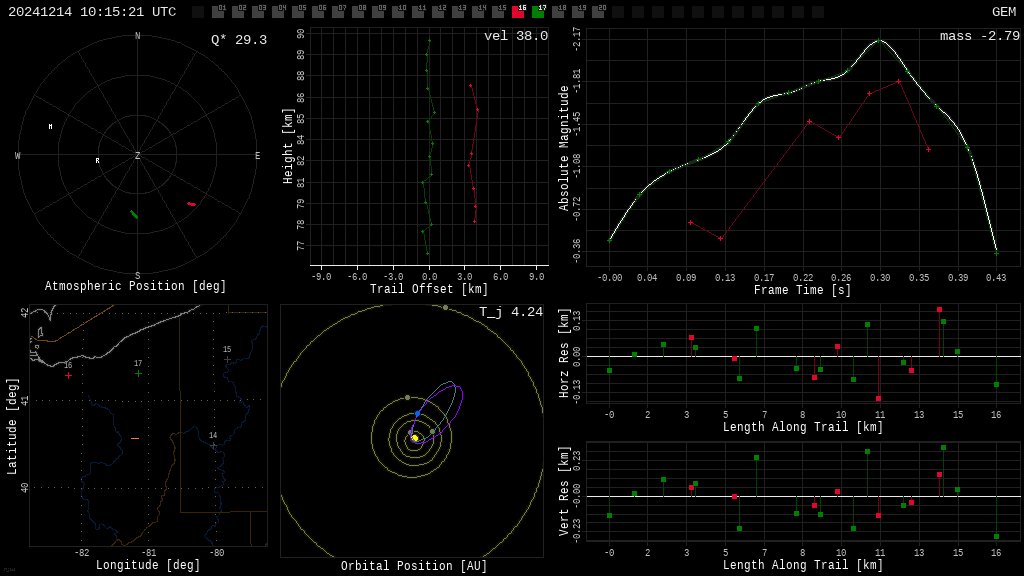Screen dimensions: 1024x576
Task: Click the Horz Res [km] axis label
Action: (564, 353)
